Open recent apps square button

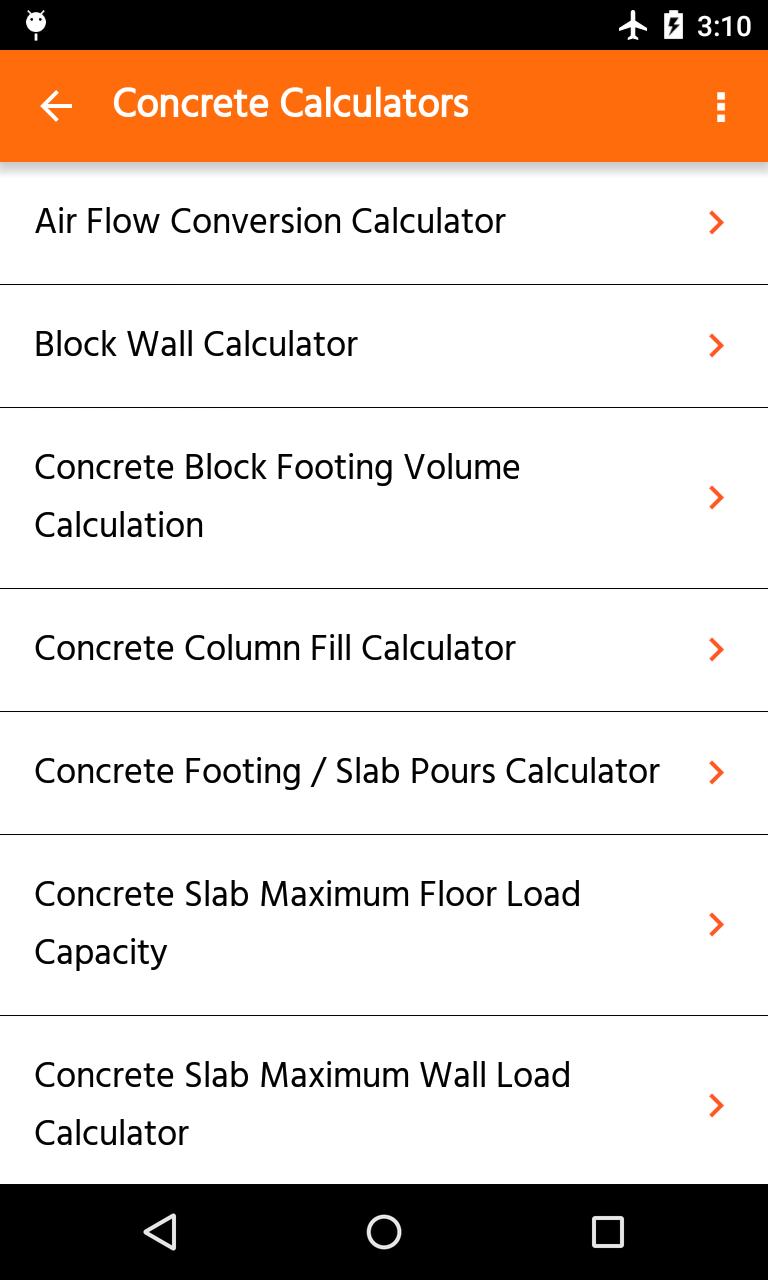tap(607, 1232)
